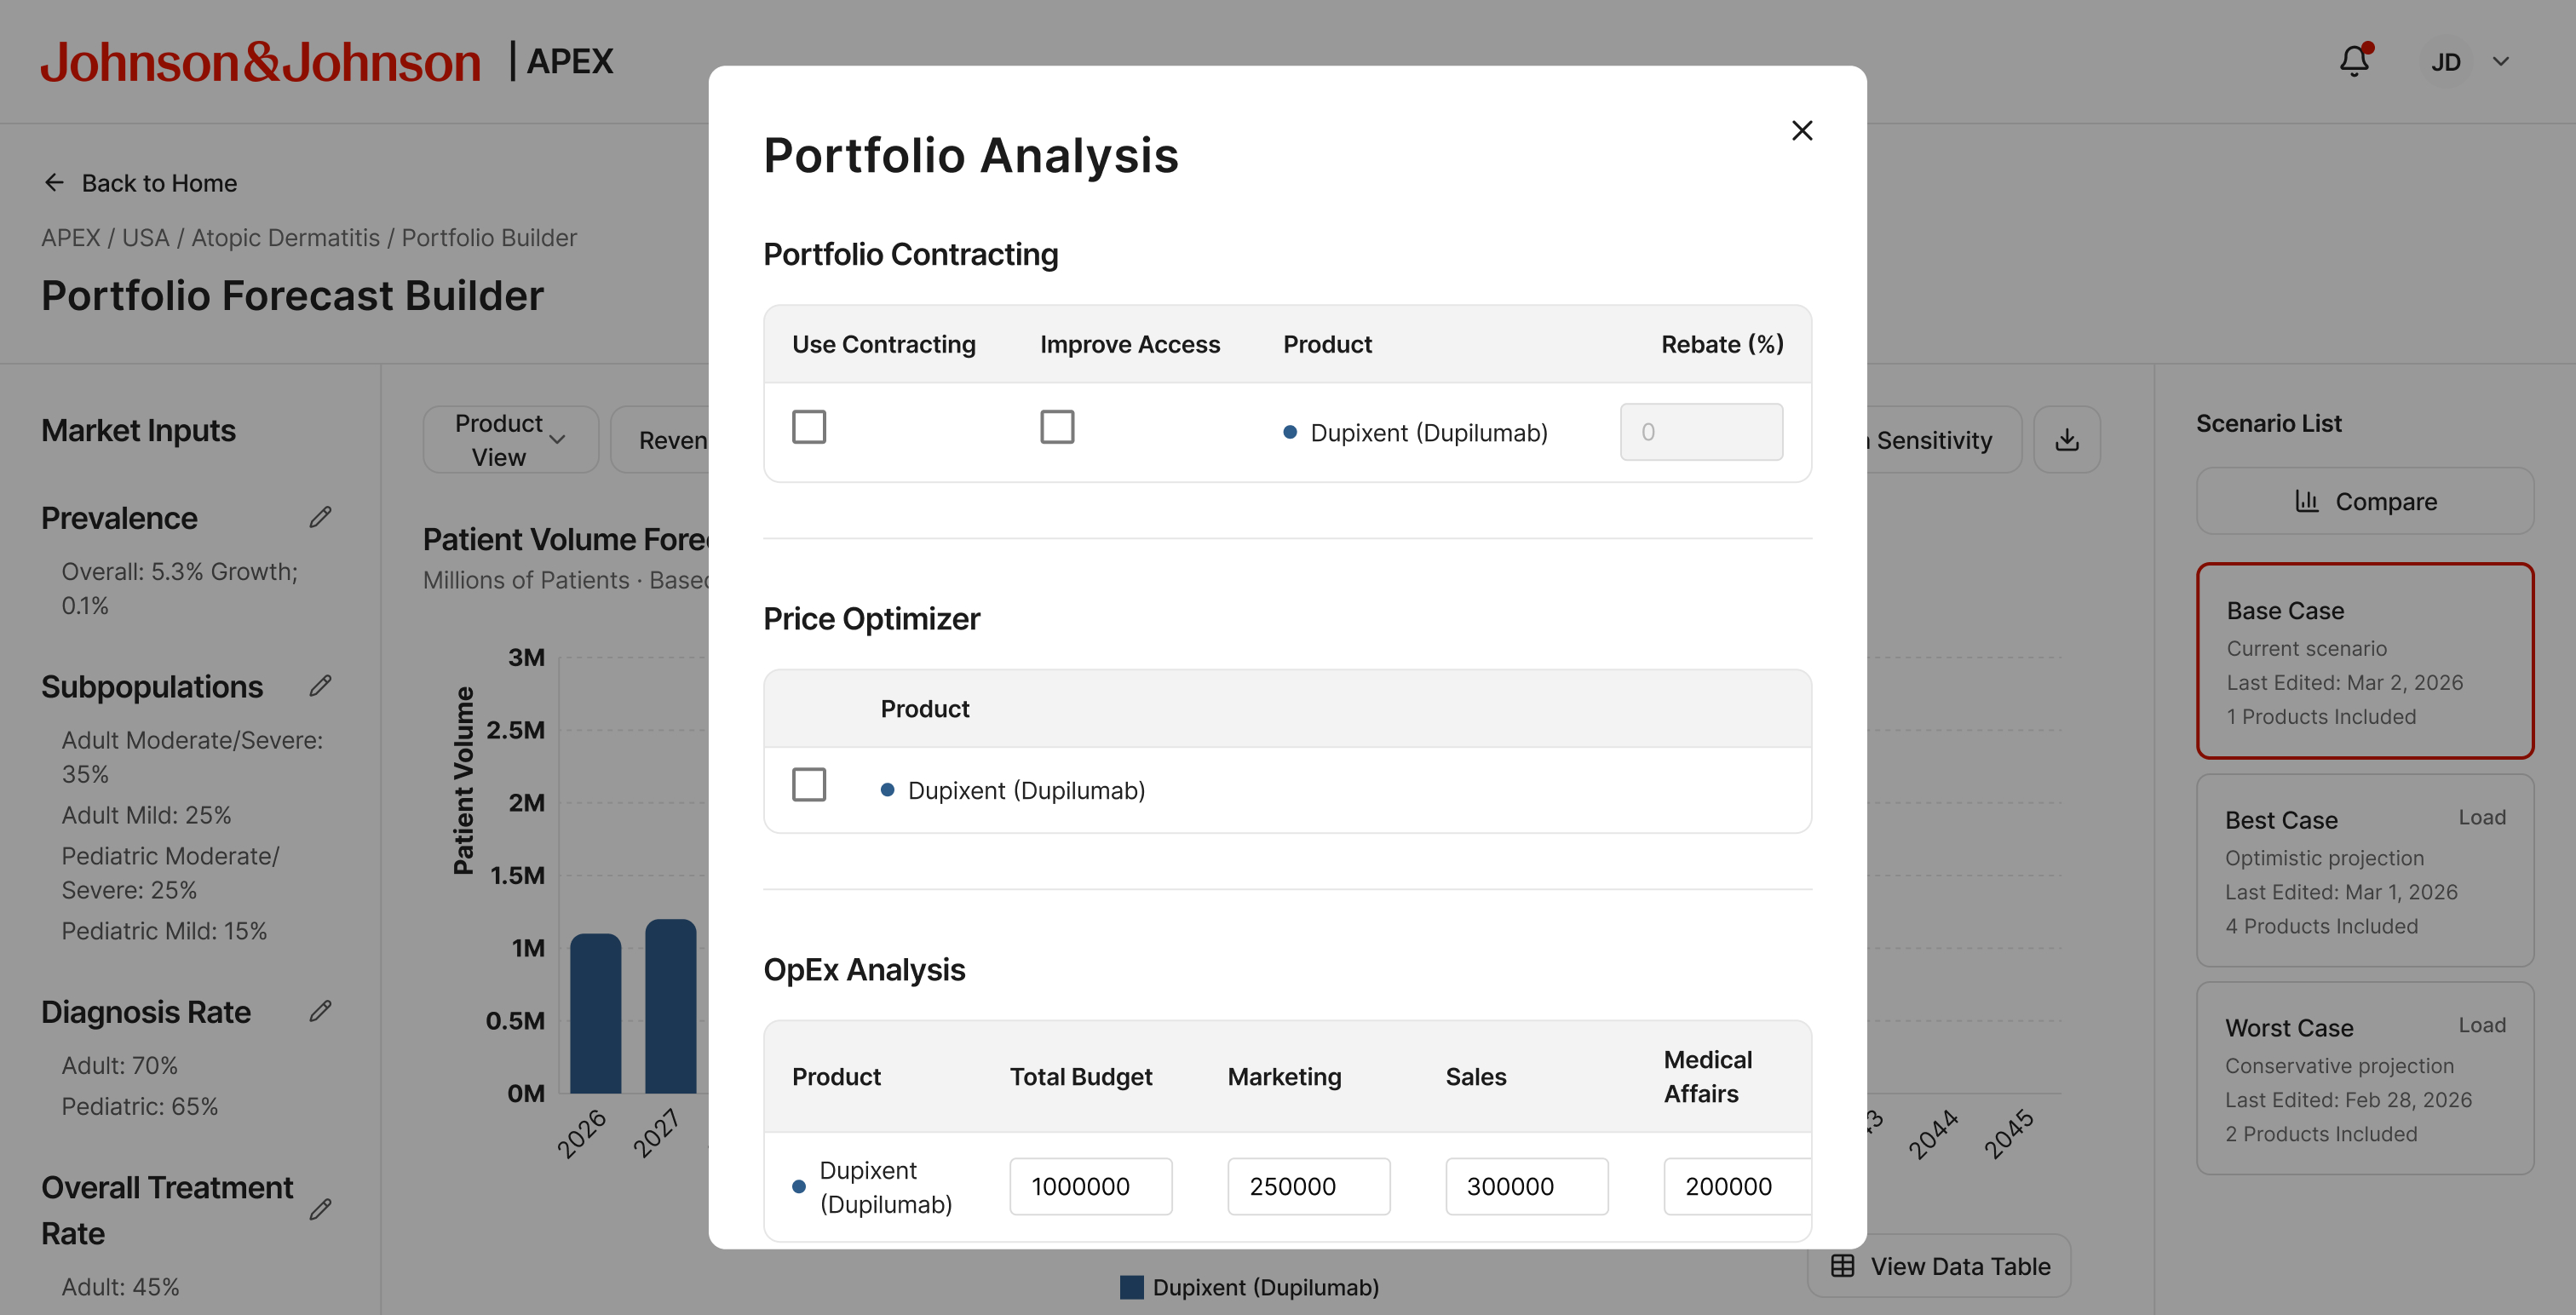Load the Worst Case scenario
This screenshot has width=2576, height=1315.
coord(2481,1025)
